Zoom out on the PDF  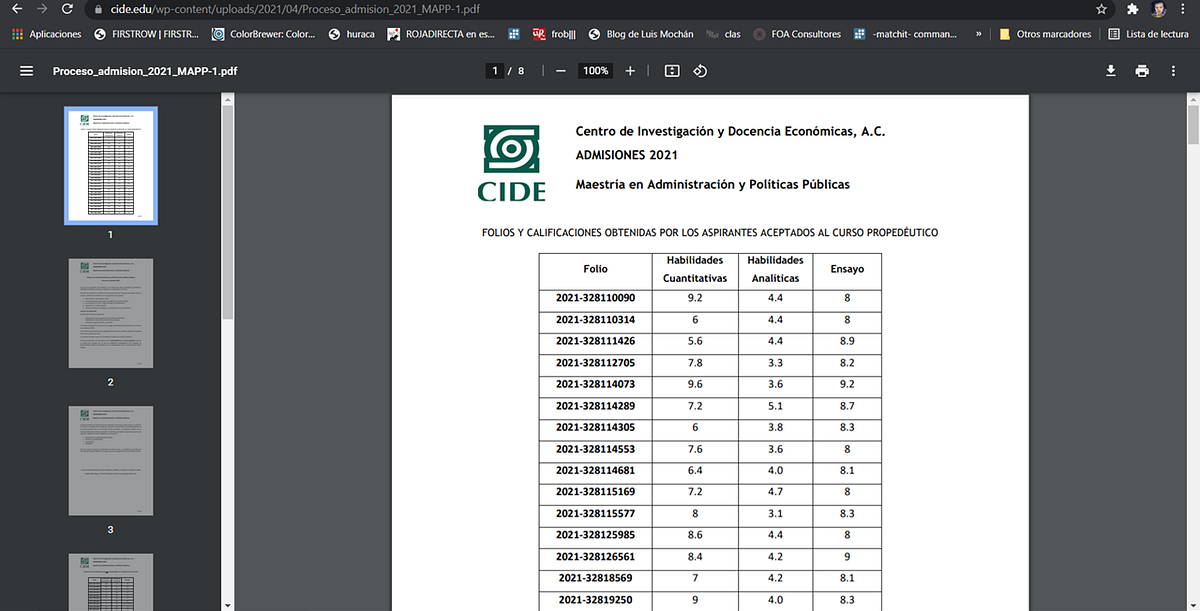(x=562, y=71)
